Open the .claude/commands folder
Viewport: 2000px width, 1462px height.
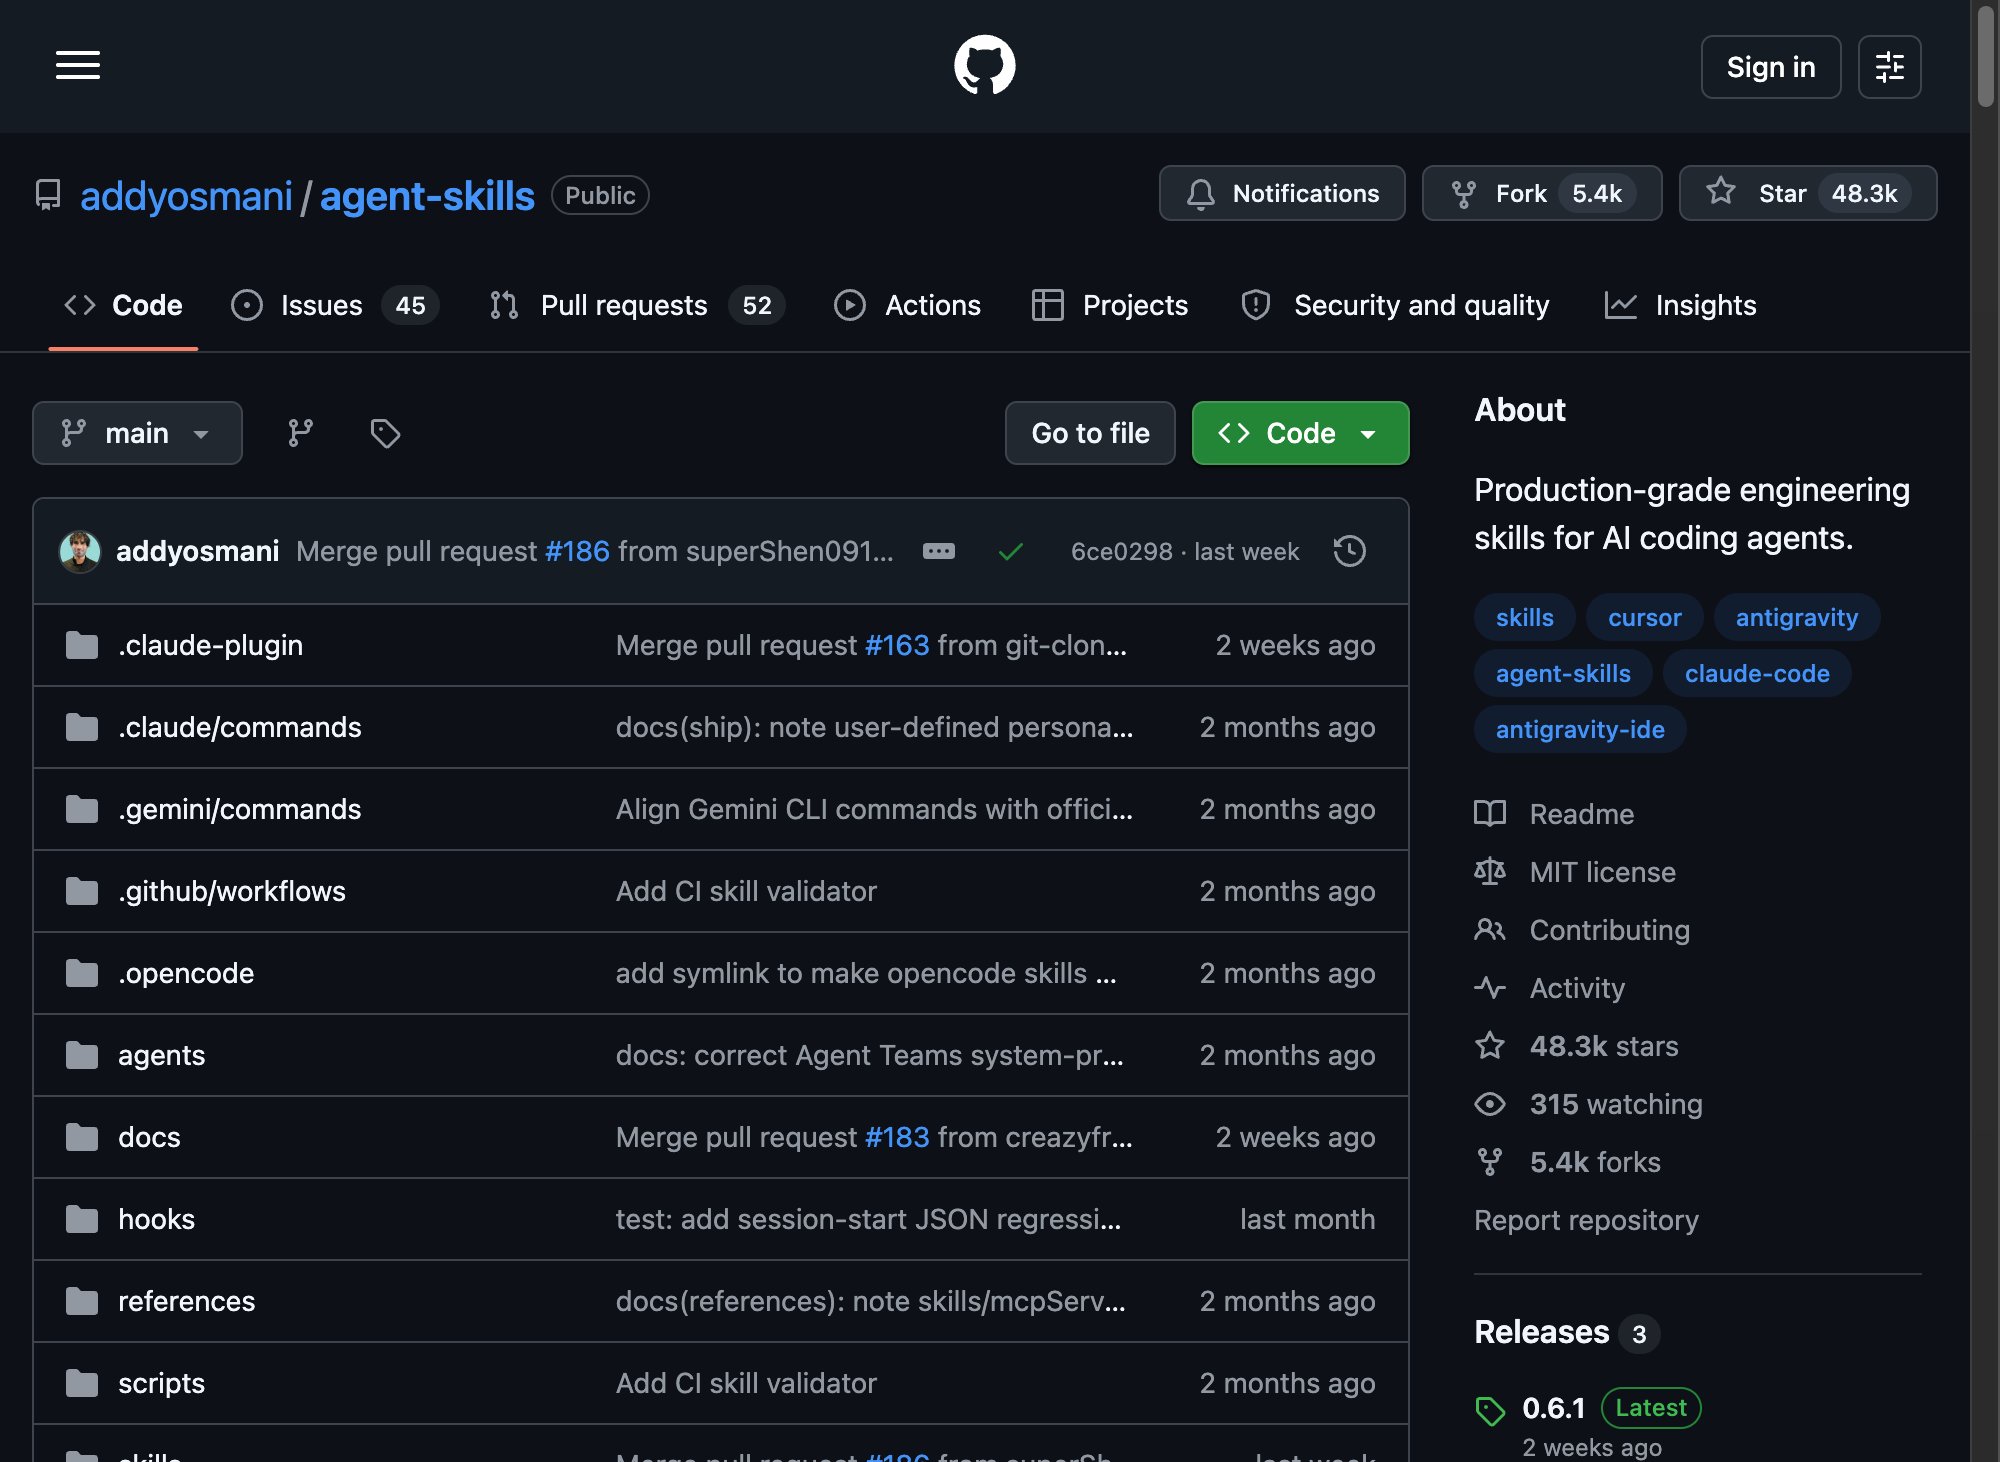239,727
